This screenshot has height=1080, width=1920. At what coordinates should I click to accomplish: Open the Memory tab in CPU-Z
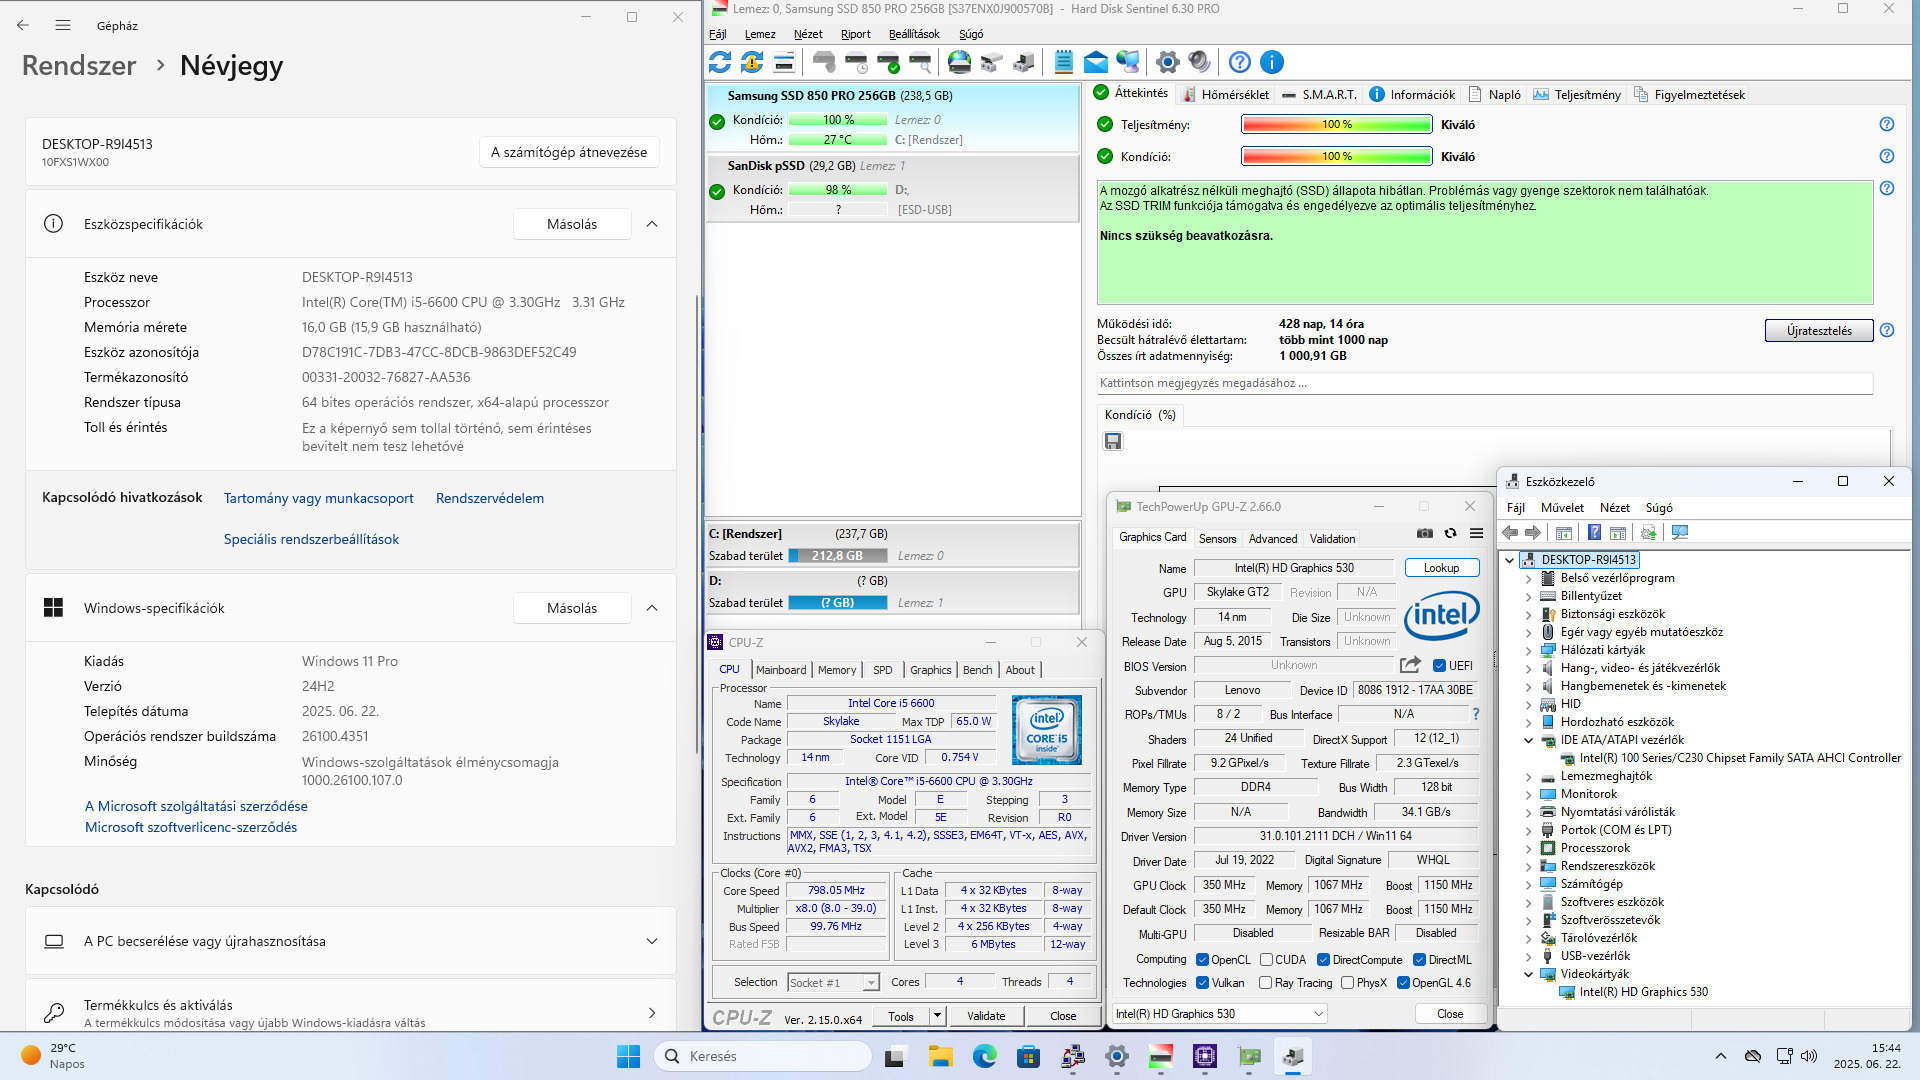(x=837, y=670)
